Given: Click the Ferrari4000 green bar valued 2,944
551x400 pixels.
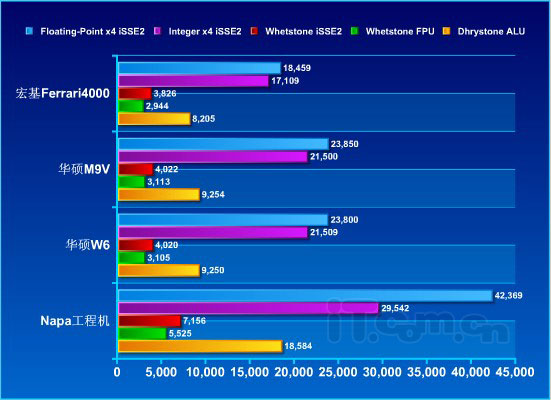Looking at the screenshot, I should point(131,106).
